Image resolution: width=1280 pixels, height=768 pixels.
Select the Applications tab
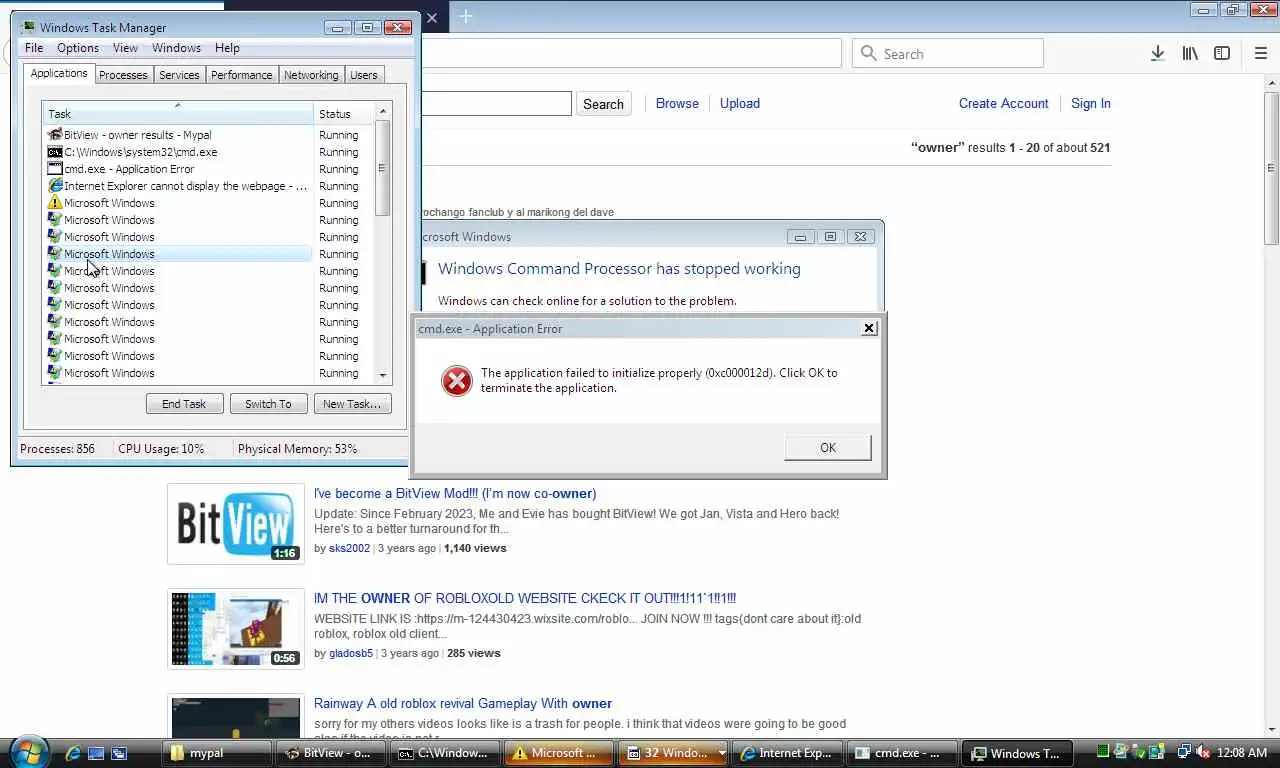click(x=59, y=73)
